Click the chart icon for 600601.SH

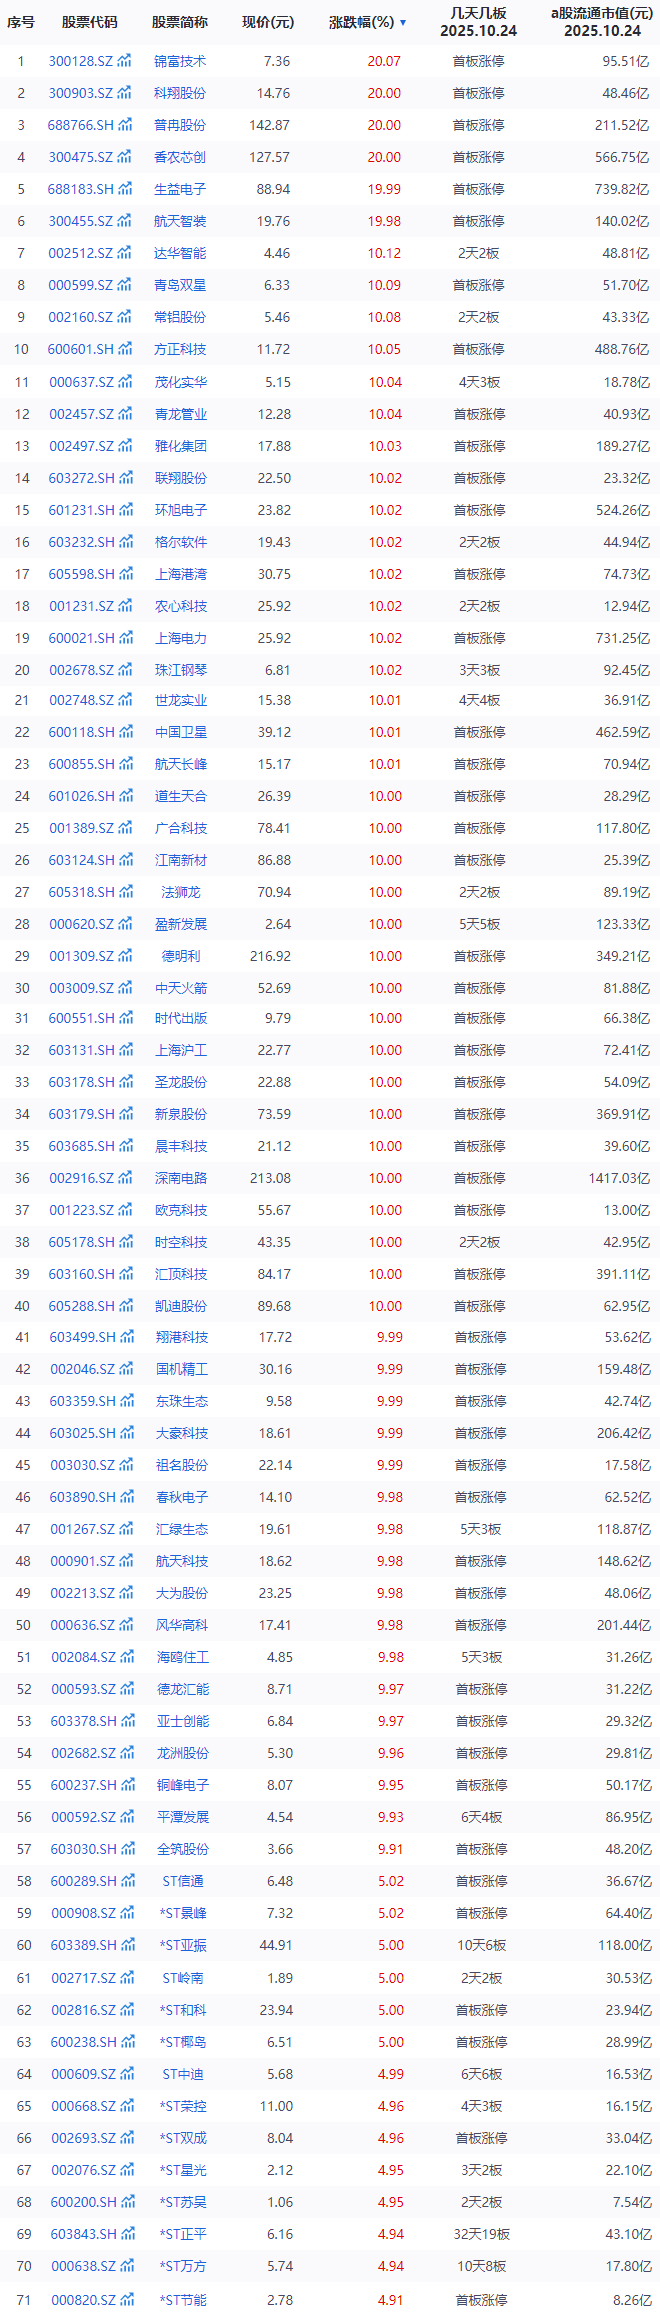125,350
